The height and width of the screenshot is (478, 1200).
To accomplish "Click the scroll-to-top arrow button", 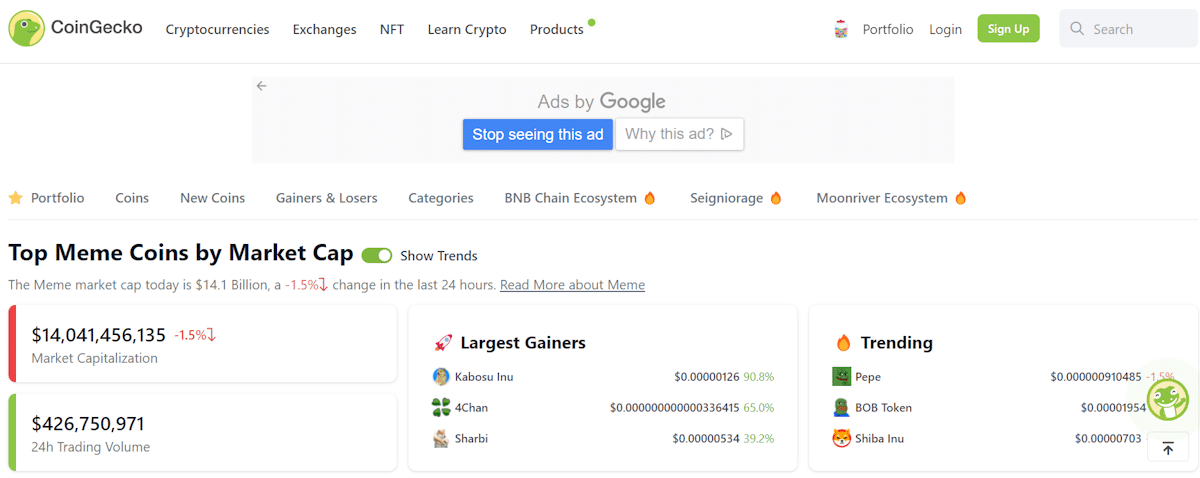I will pos(1168,448).
